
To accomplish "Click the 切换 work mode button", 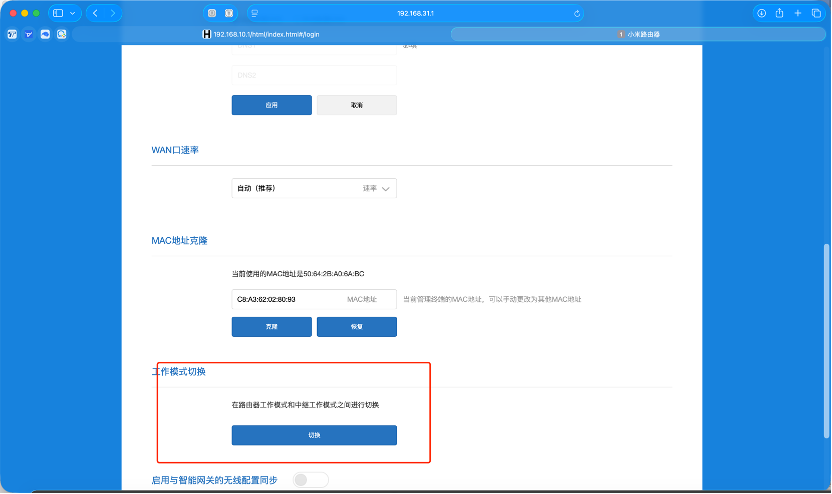I will point(314,435).
